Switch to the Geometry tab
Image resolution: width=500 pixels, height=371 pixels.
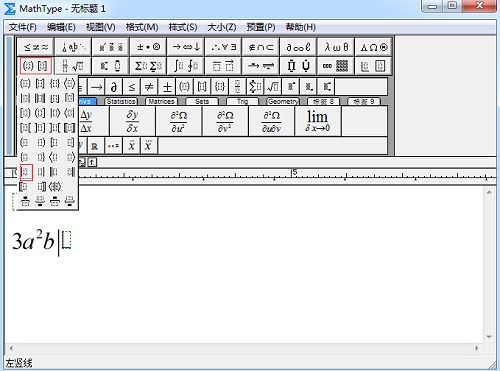(x=283, y=101)
